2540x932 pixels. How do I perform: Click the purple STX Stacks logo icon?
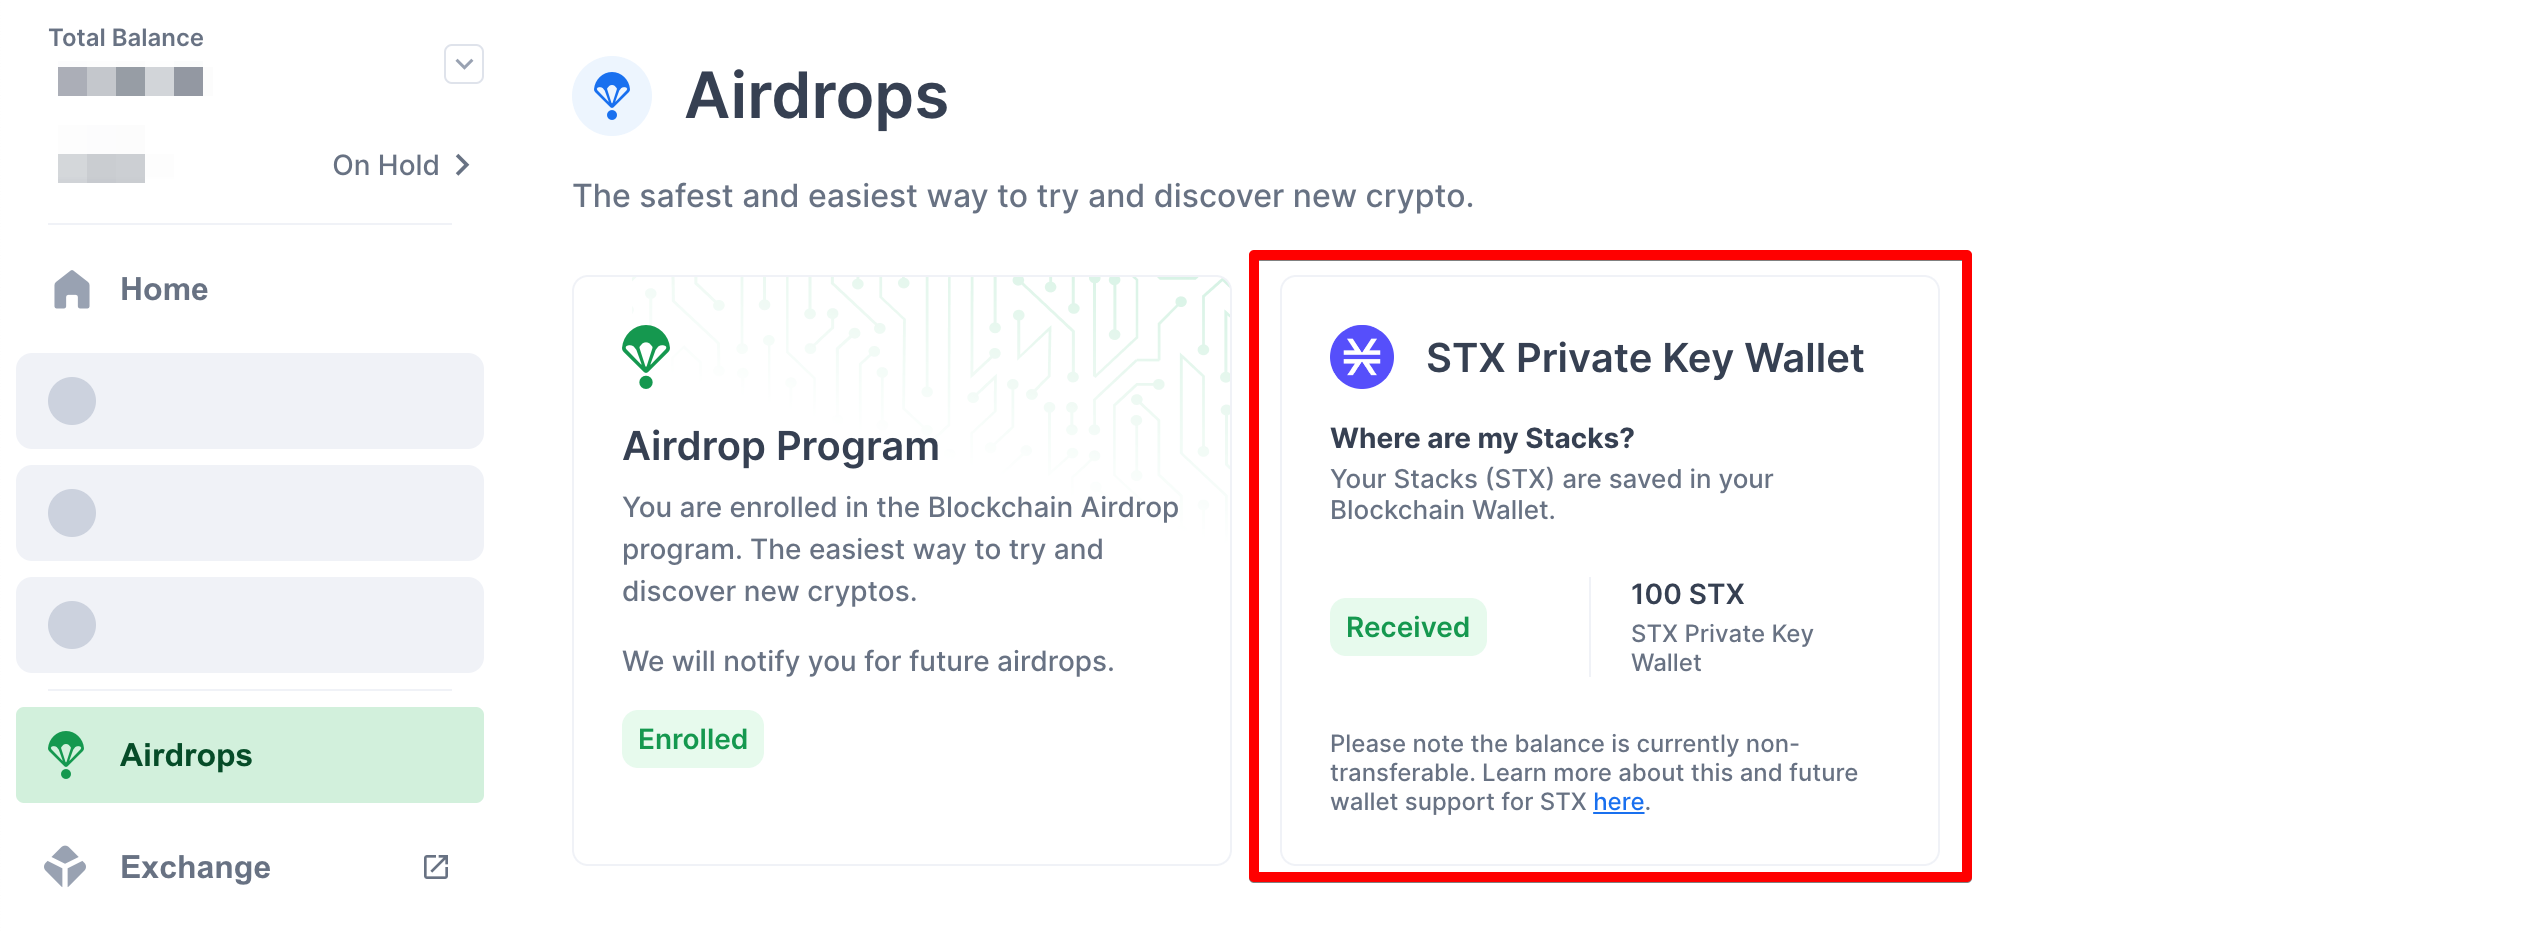(x=1362, y=357)
